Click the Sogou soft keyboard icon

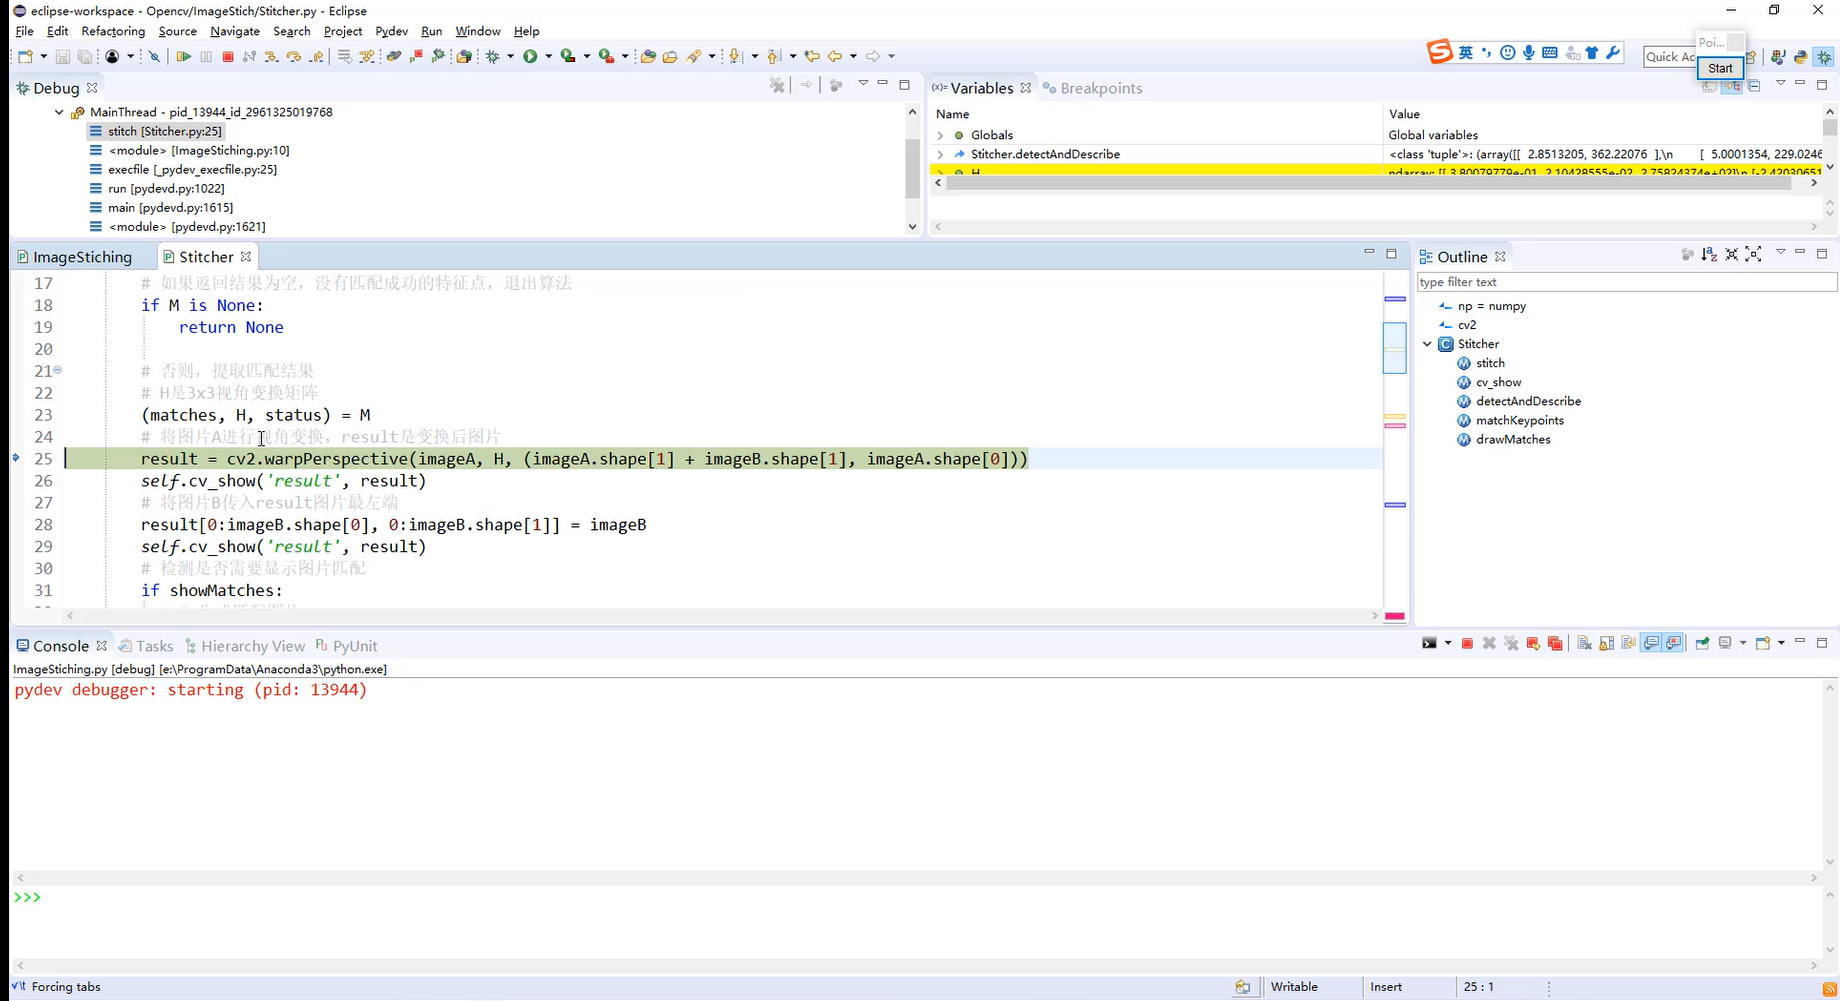tap(1550, 53)
